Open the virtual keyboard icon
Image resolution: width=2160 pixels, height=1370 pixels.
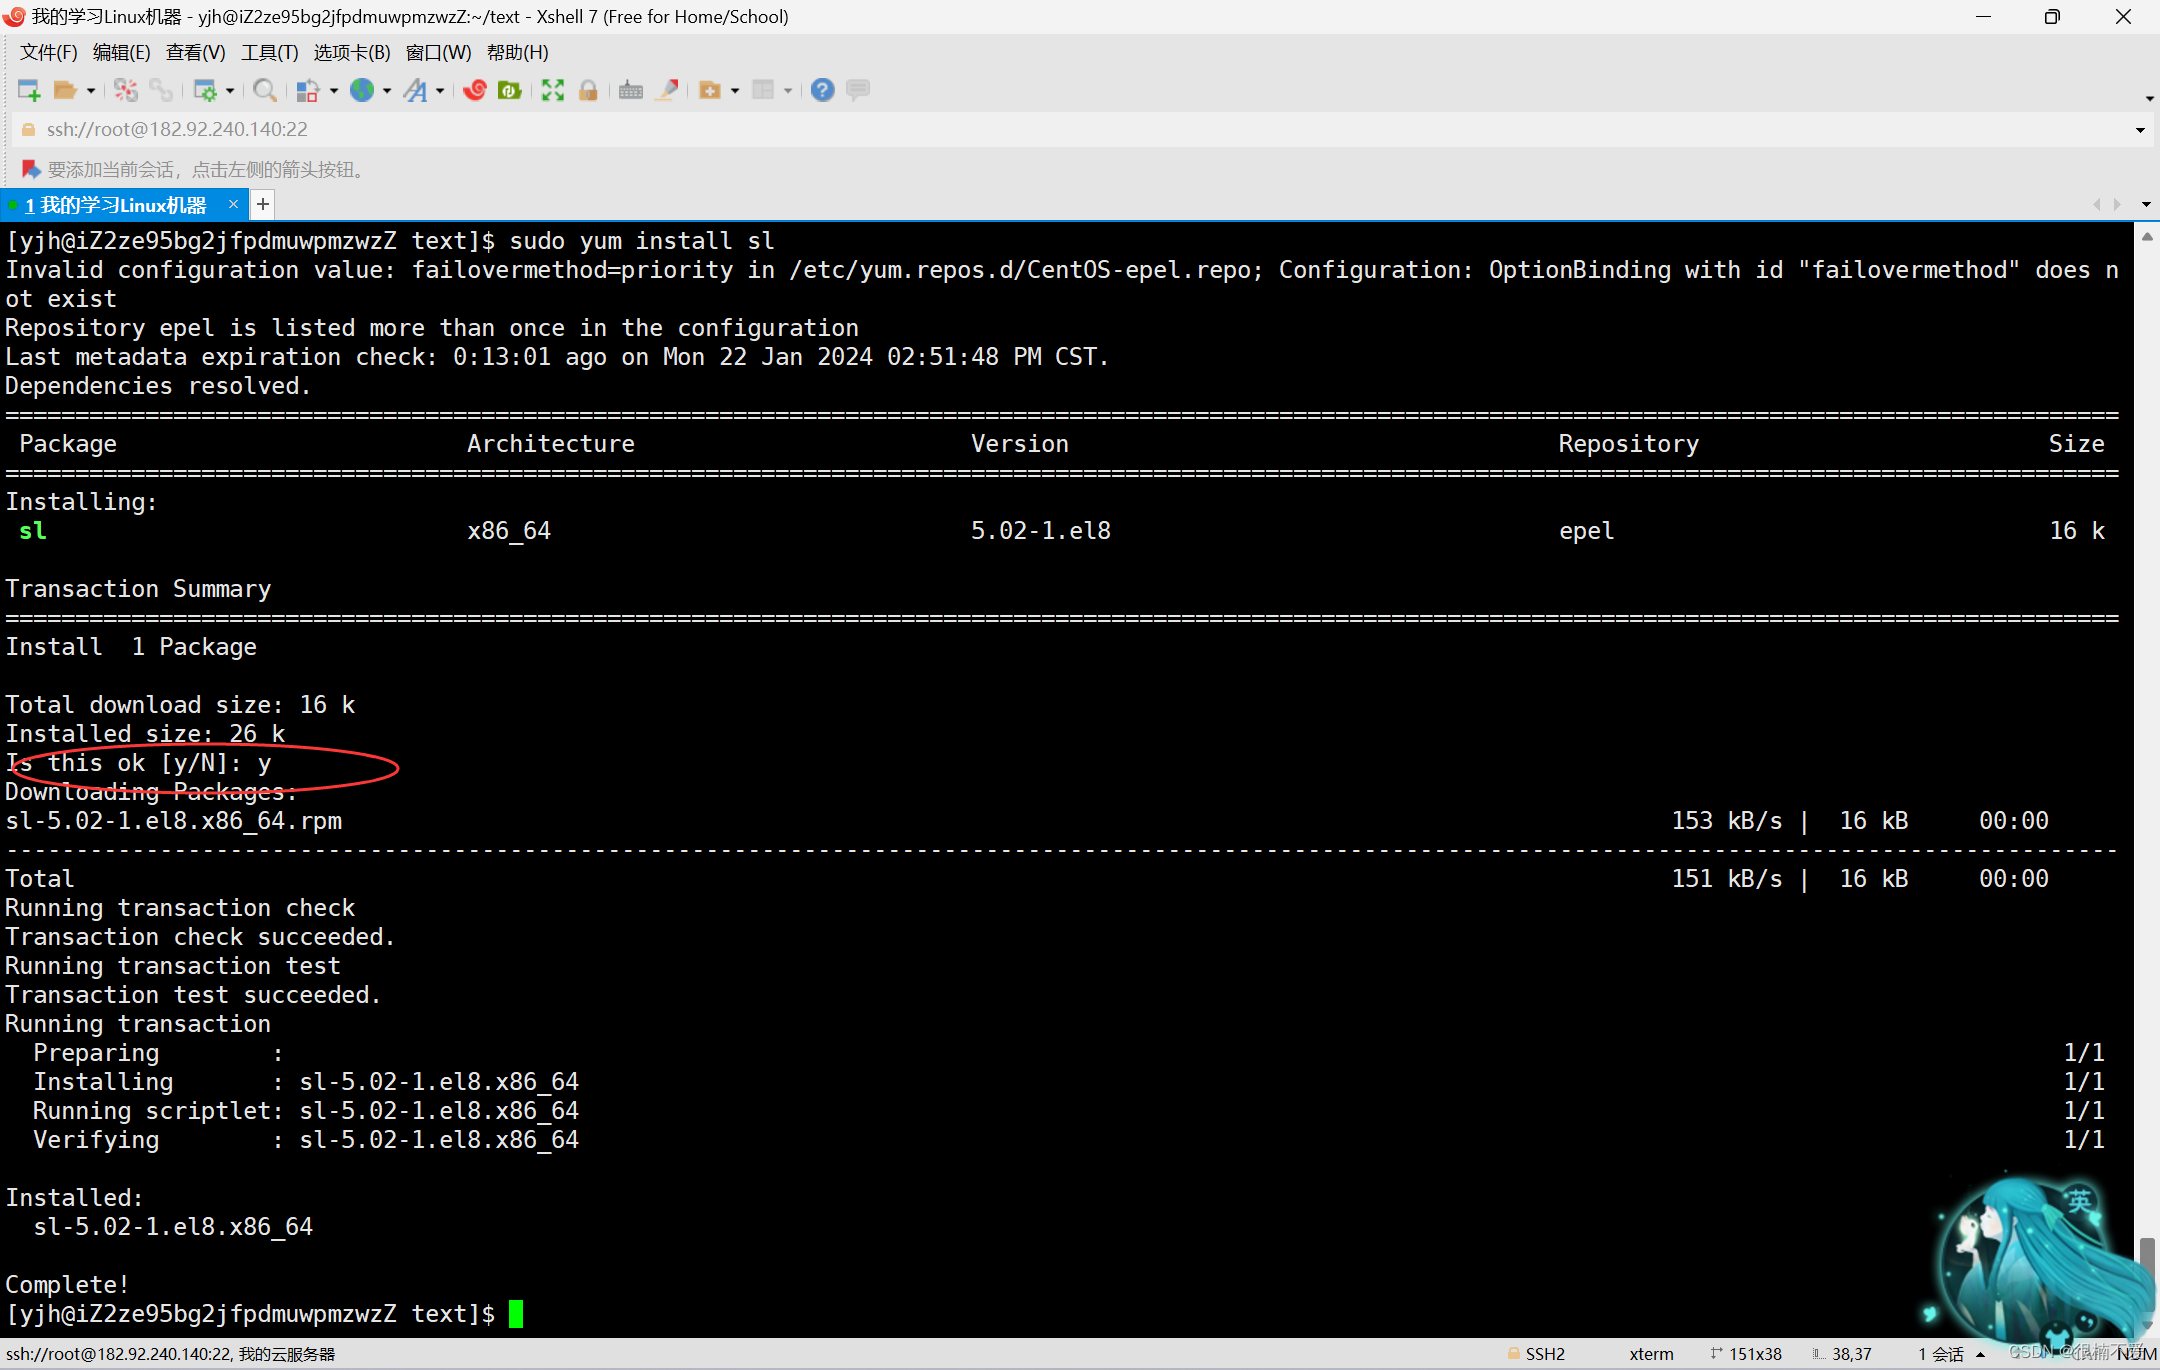tap(631, 90)
